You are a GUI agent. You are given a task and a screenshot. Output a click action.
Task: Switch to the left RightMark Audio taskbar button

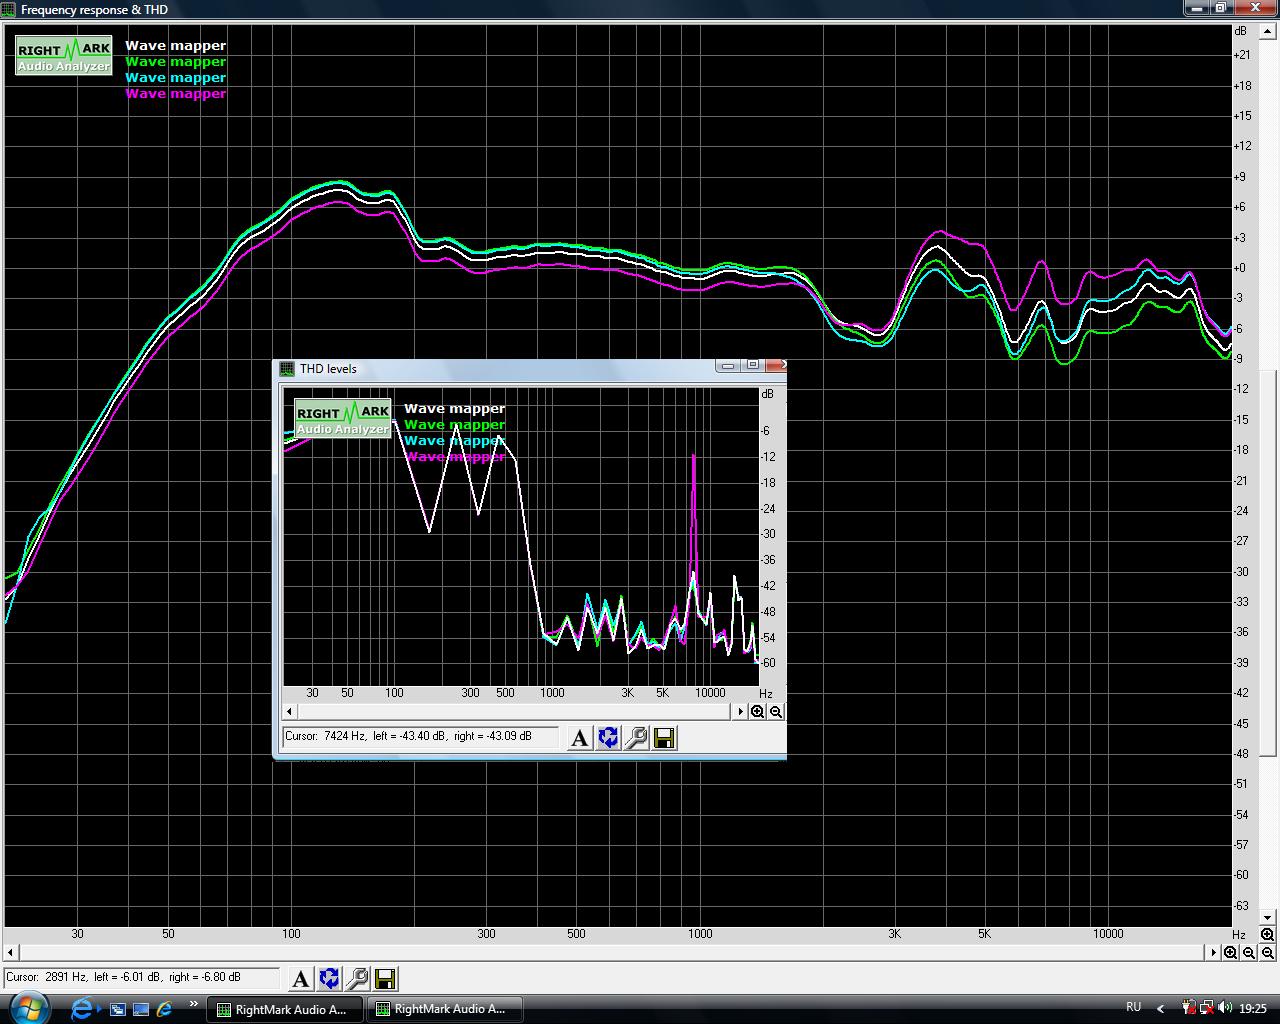pos(285,1009)
